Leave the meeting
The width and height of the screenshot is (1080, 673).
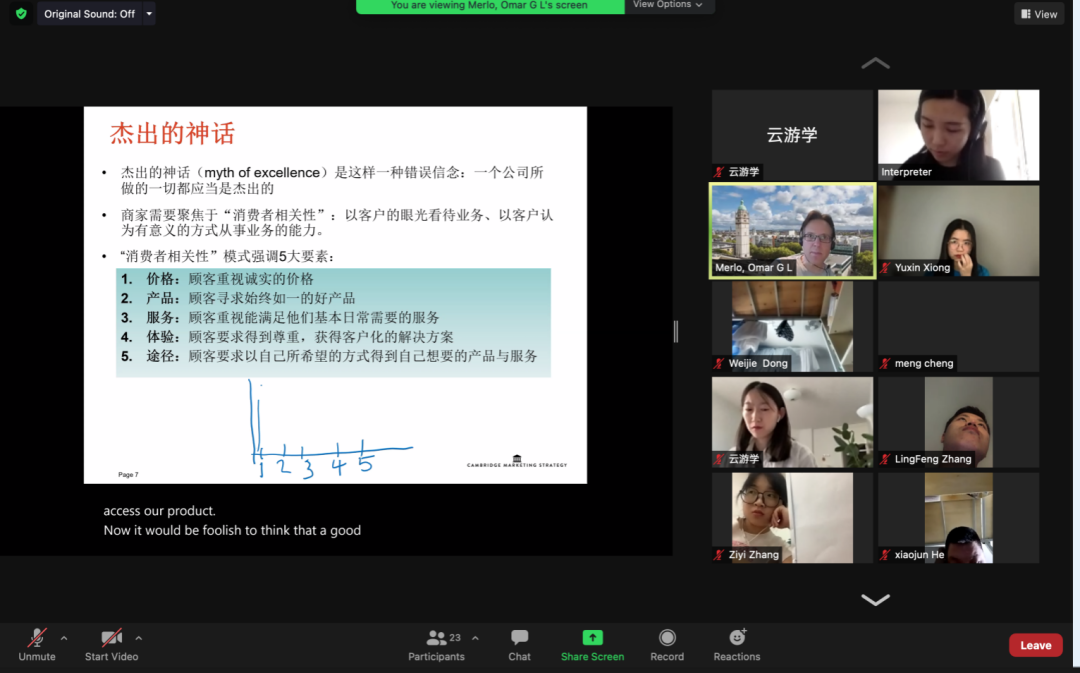click(x=1035, y=645)
